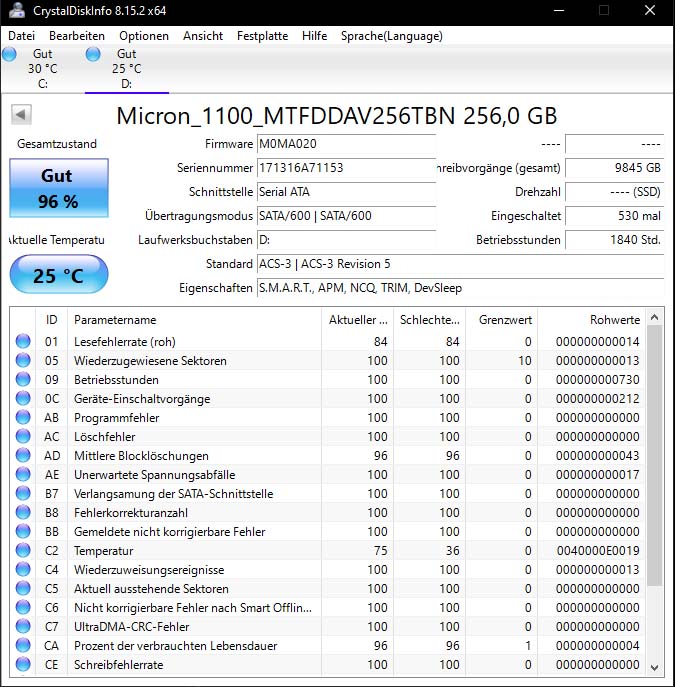Click status orb for Fehlerkorrekturanzahl
Image resolution: width=675 pixels, height=687 pixels.
point(23,512)
